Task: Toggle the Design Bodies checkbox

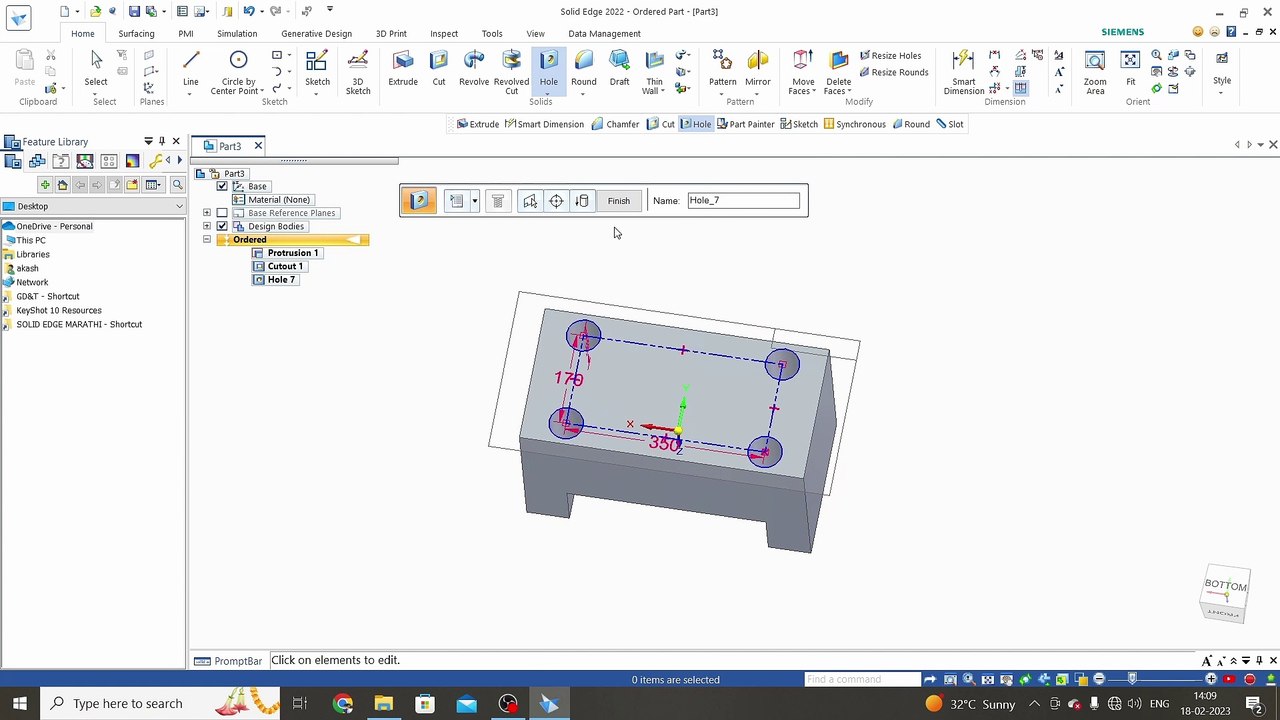Action: [x=222, y=226]
